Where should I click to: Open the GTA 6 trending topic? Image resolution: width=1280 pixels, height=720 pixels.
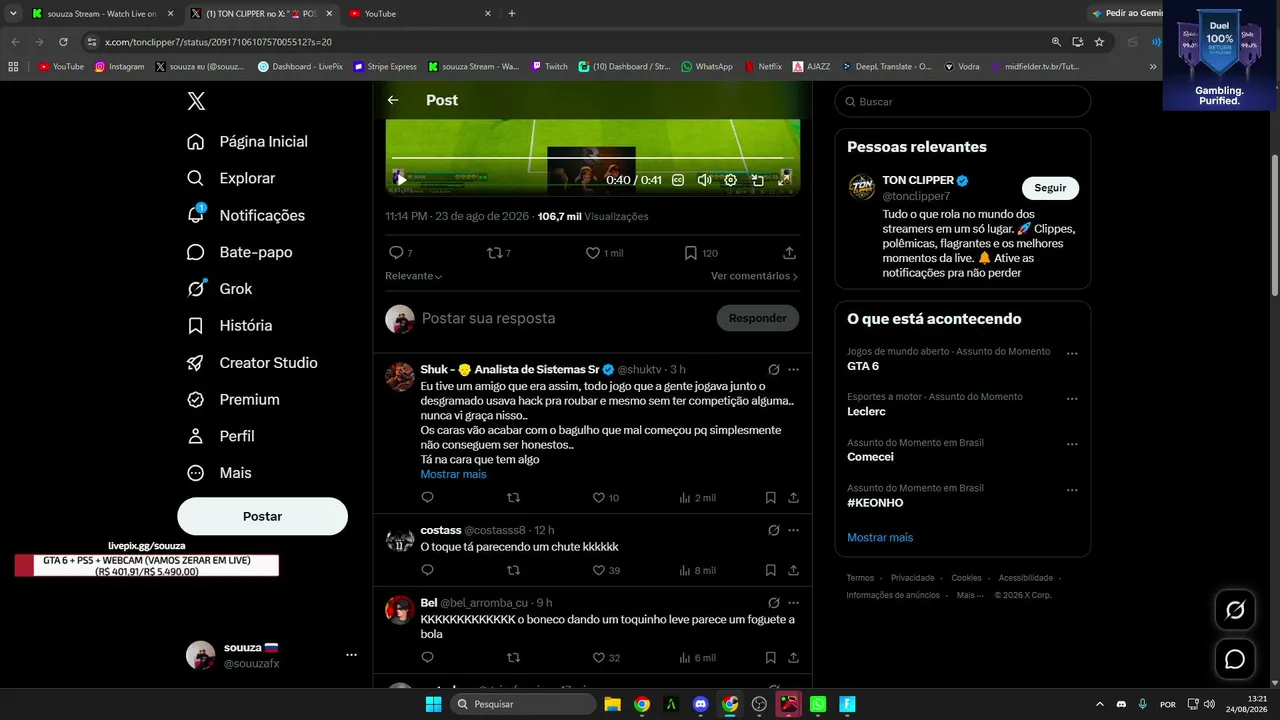863,366
